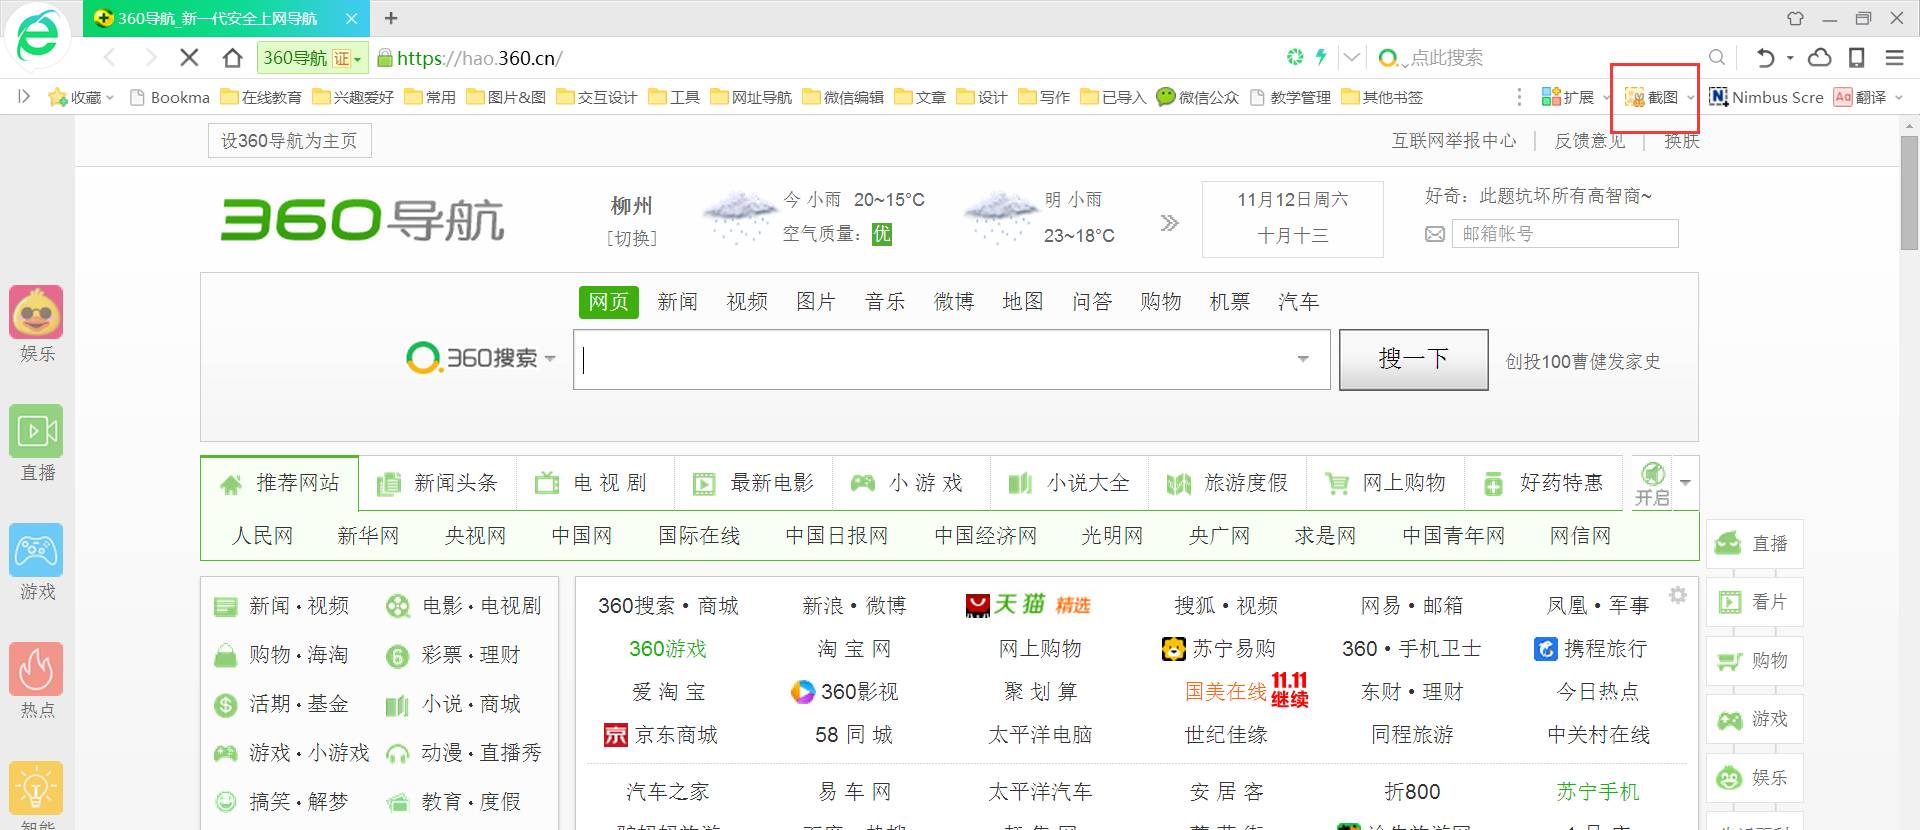Open the 京东商城 link
Screen dimensions: 1920x830
[660, 735]
